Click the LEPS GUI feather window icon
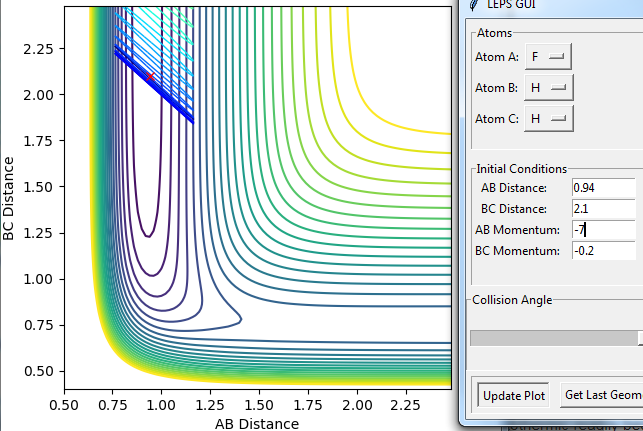 tap(474, 5)
